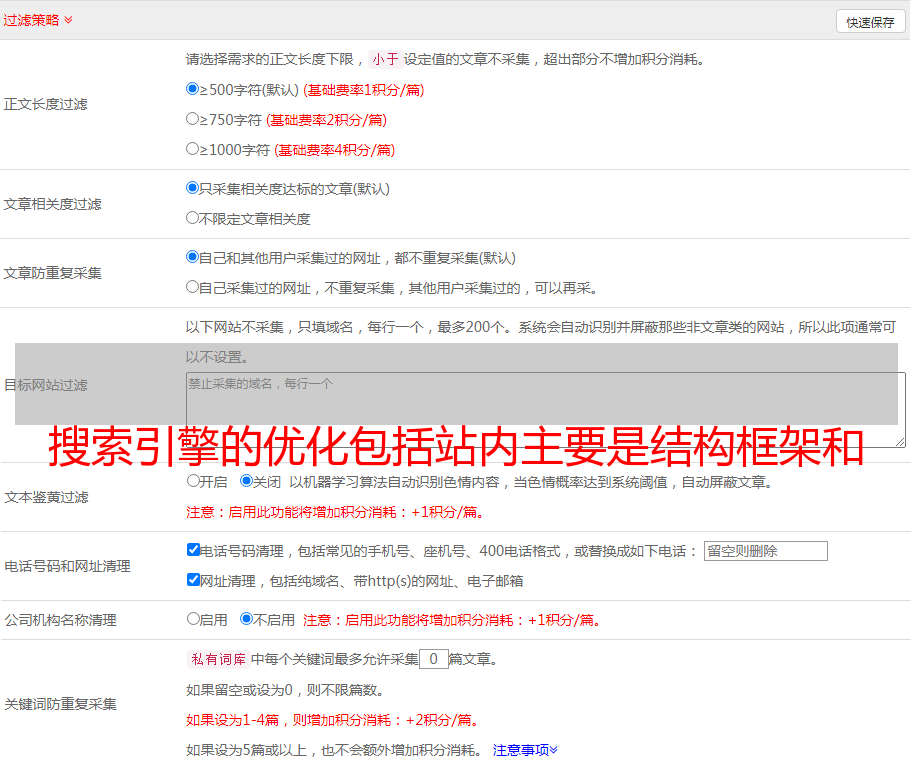Select 不启用 for 公司机构名称清理
Screen dimensions: 912x768
tap(246, 619)
